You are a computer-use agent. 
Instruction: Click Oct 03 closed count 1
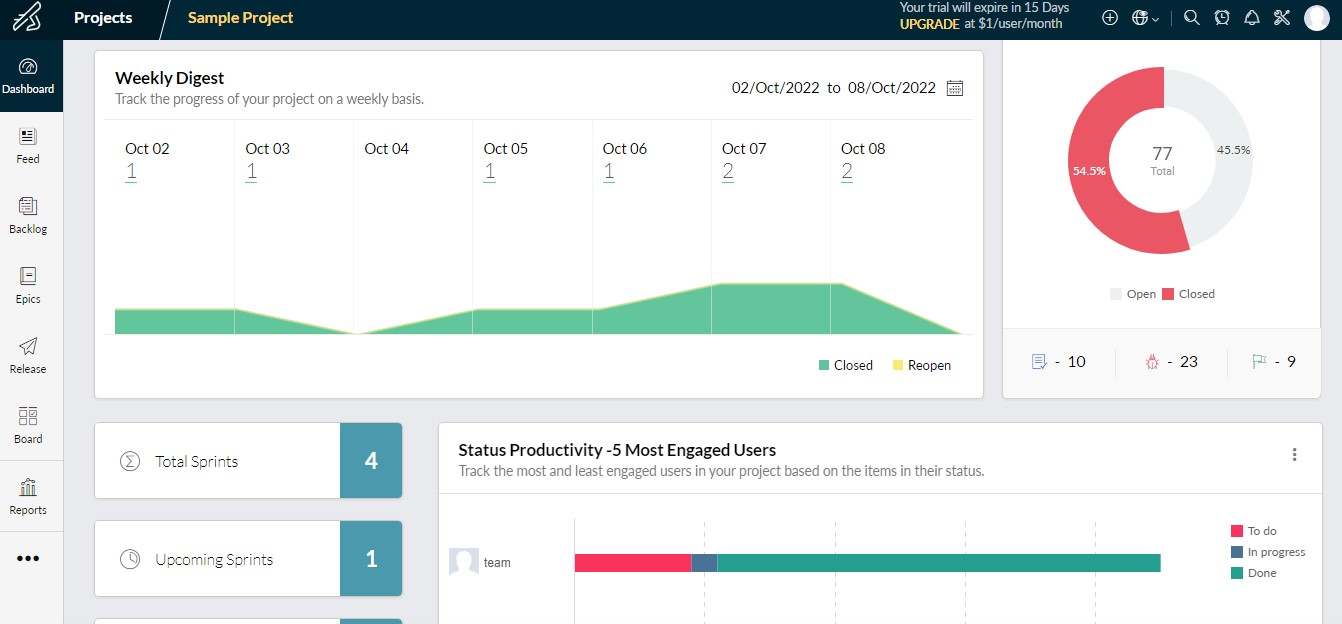[x=251, y=172]
